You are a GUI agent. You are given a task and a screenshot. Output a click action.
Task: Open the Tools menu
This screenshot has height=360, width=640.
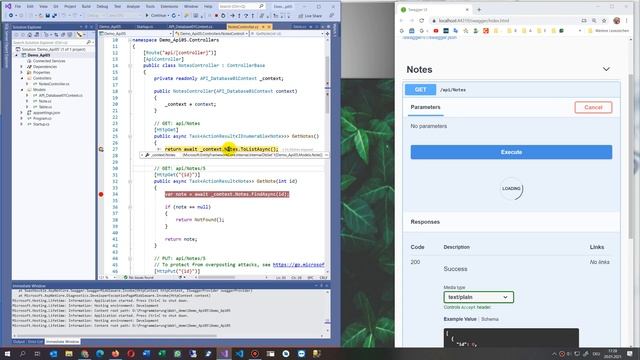click(x=150, y=7)
